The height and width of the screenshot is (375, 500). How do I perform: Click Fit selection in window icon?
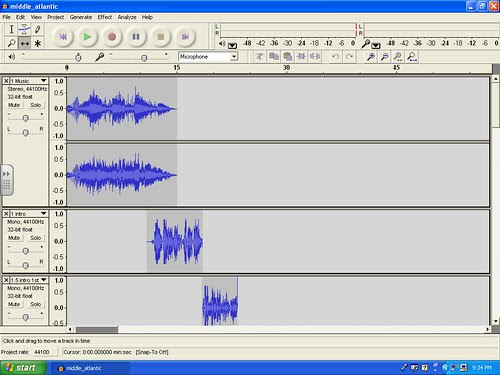click(x=398, y=57)
